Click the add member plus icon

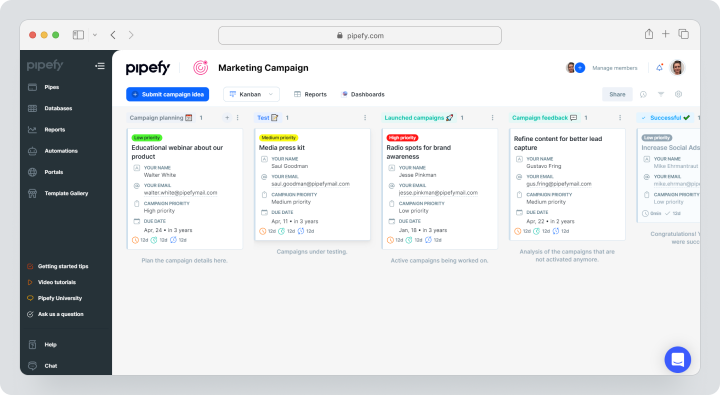(x=580, y=68)
